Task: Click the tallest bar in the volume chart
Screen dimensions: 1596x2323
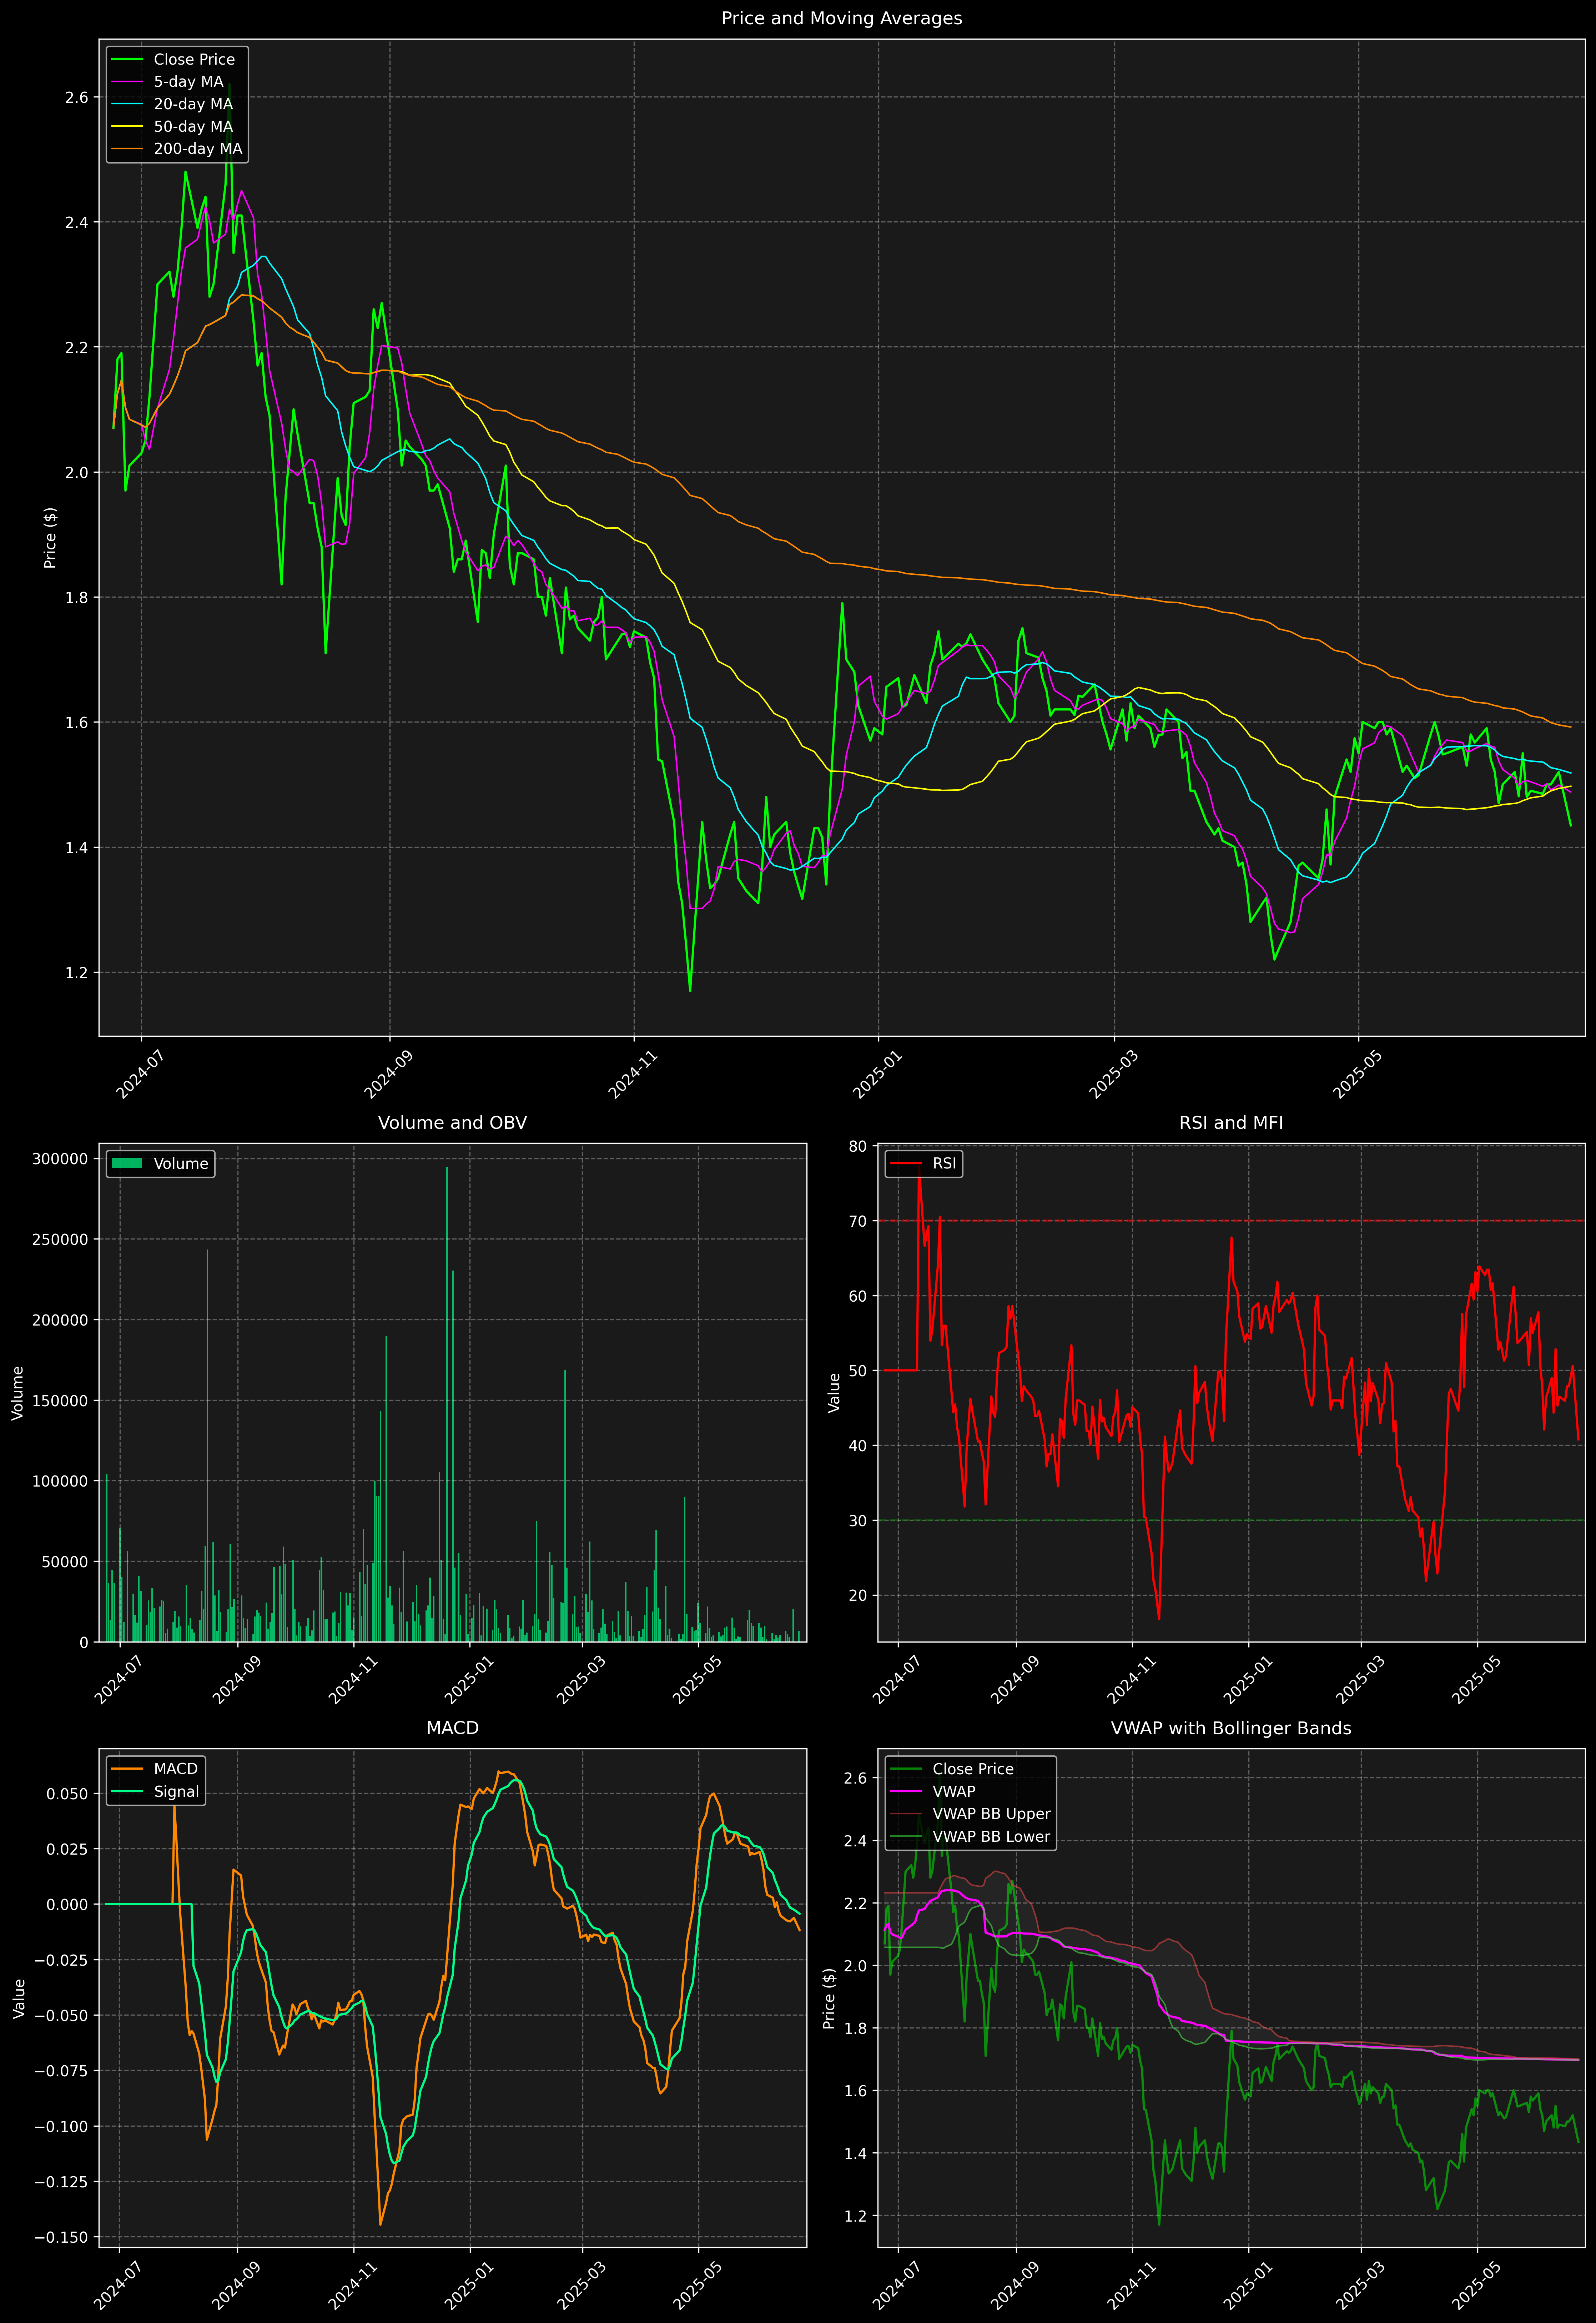Action: (x=447, y=1404)
